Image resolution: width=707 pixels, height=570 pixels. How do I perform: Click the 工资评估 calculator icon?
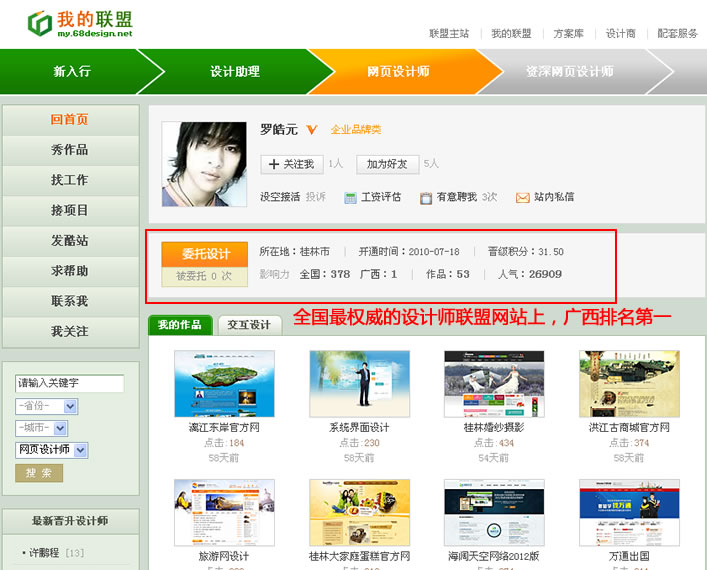coord(350,198)
